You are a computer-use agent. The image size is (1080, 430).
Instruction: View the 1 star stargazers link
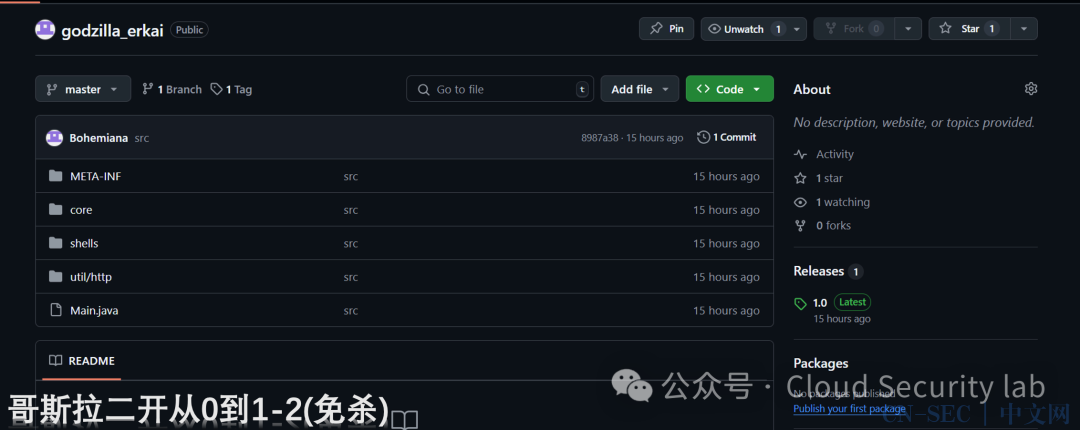(x=829, y=178)
